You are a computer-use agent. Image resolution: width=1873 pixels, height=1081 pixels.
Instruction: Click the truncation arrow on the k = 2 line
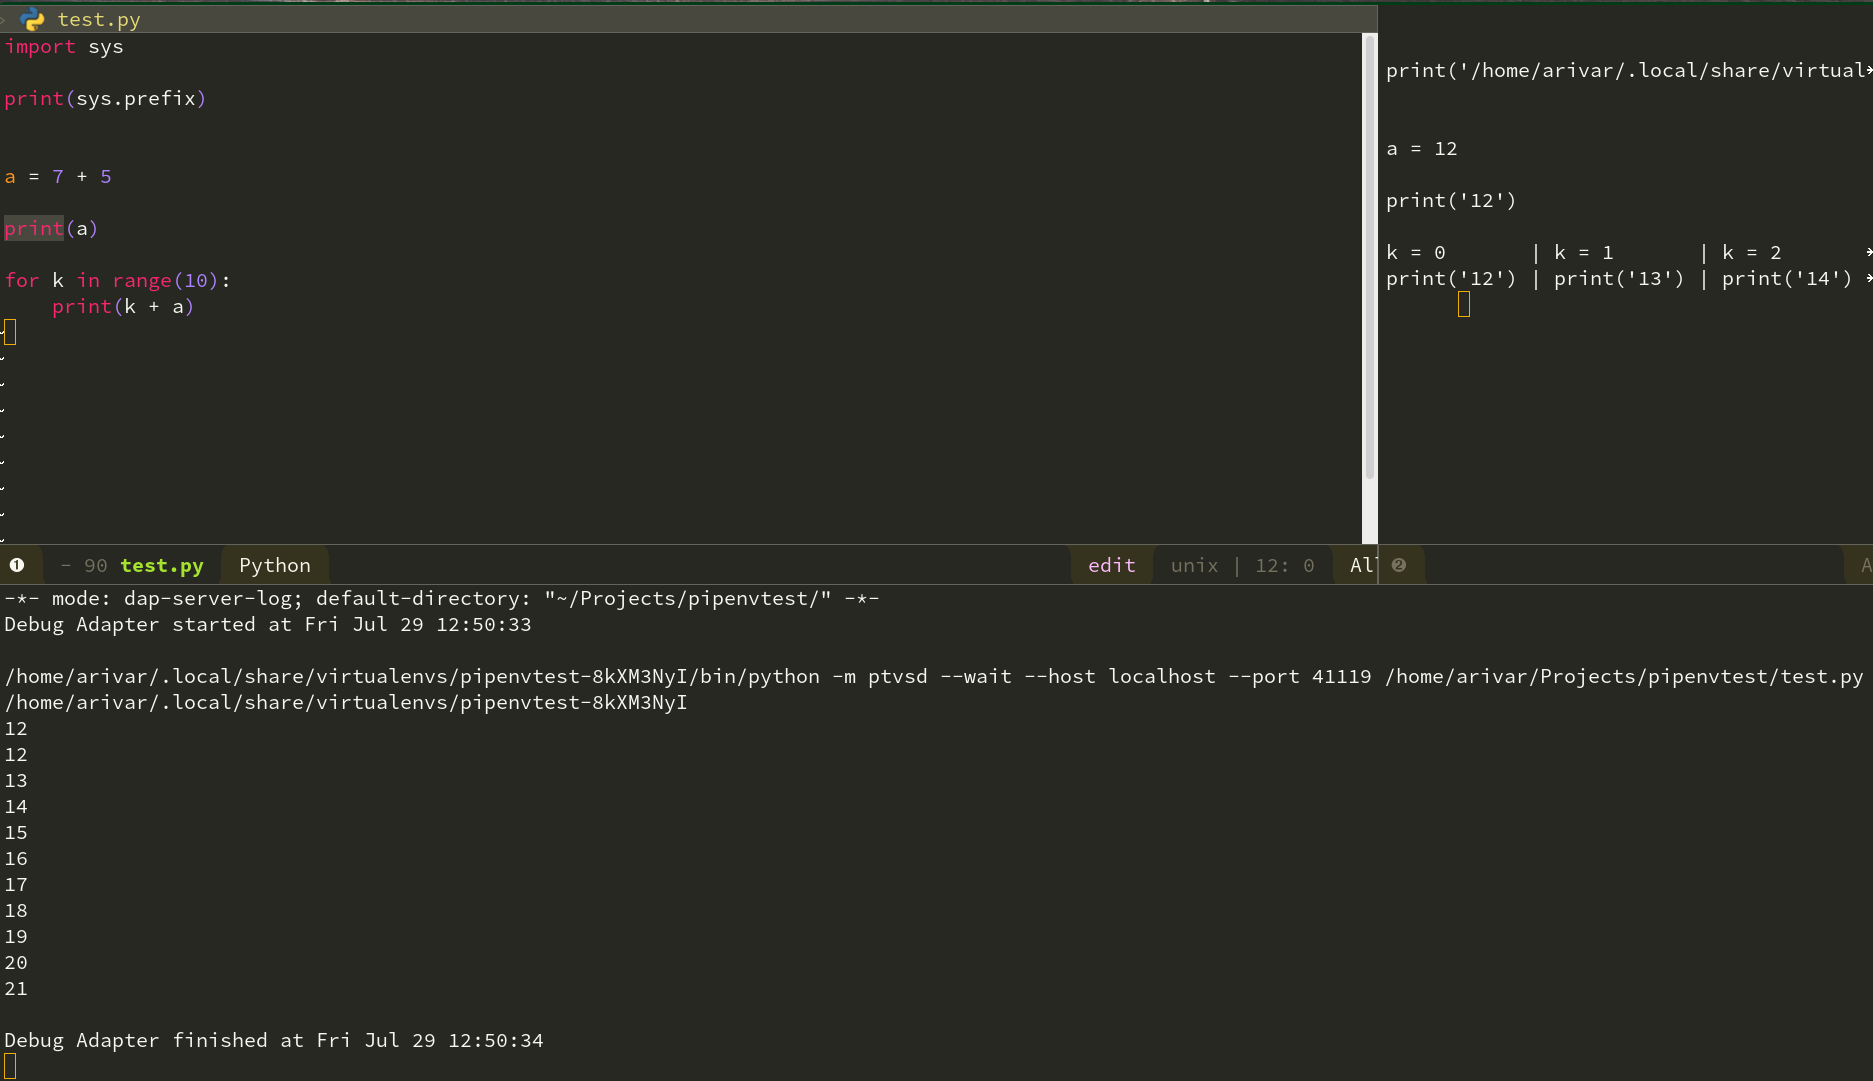[1867, 253]
